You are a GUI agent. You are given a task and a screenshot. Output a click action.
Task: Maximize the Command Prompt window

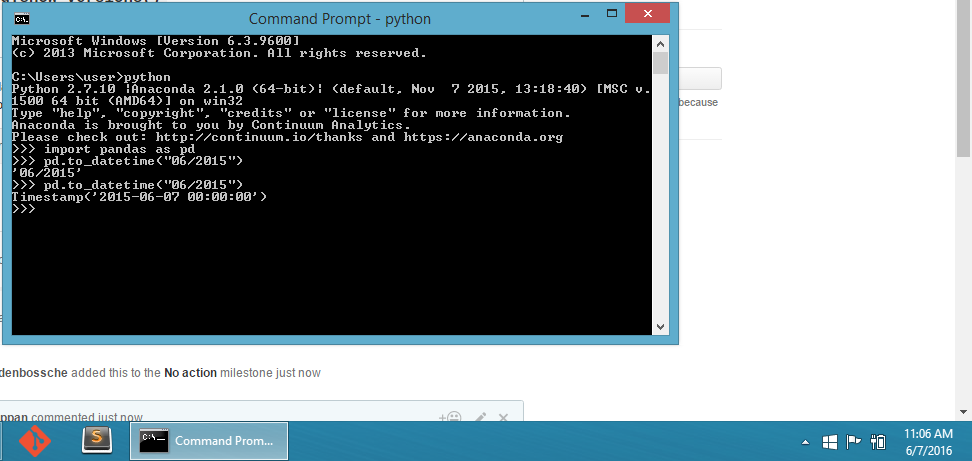click(612, 14)
